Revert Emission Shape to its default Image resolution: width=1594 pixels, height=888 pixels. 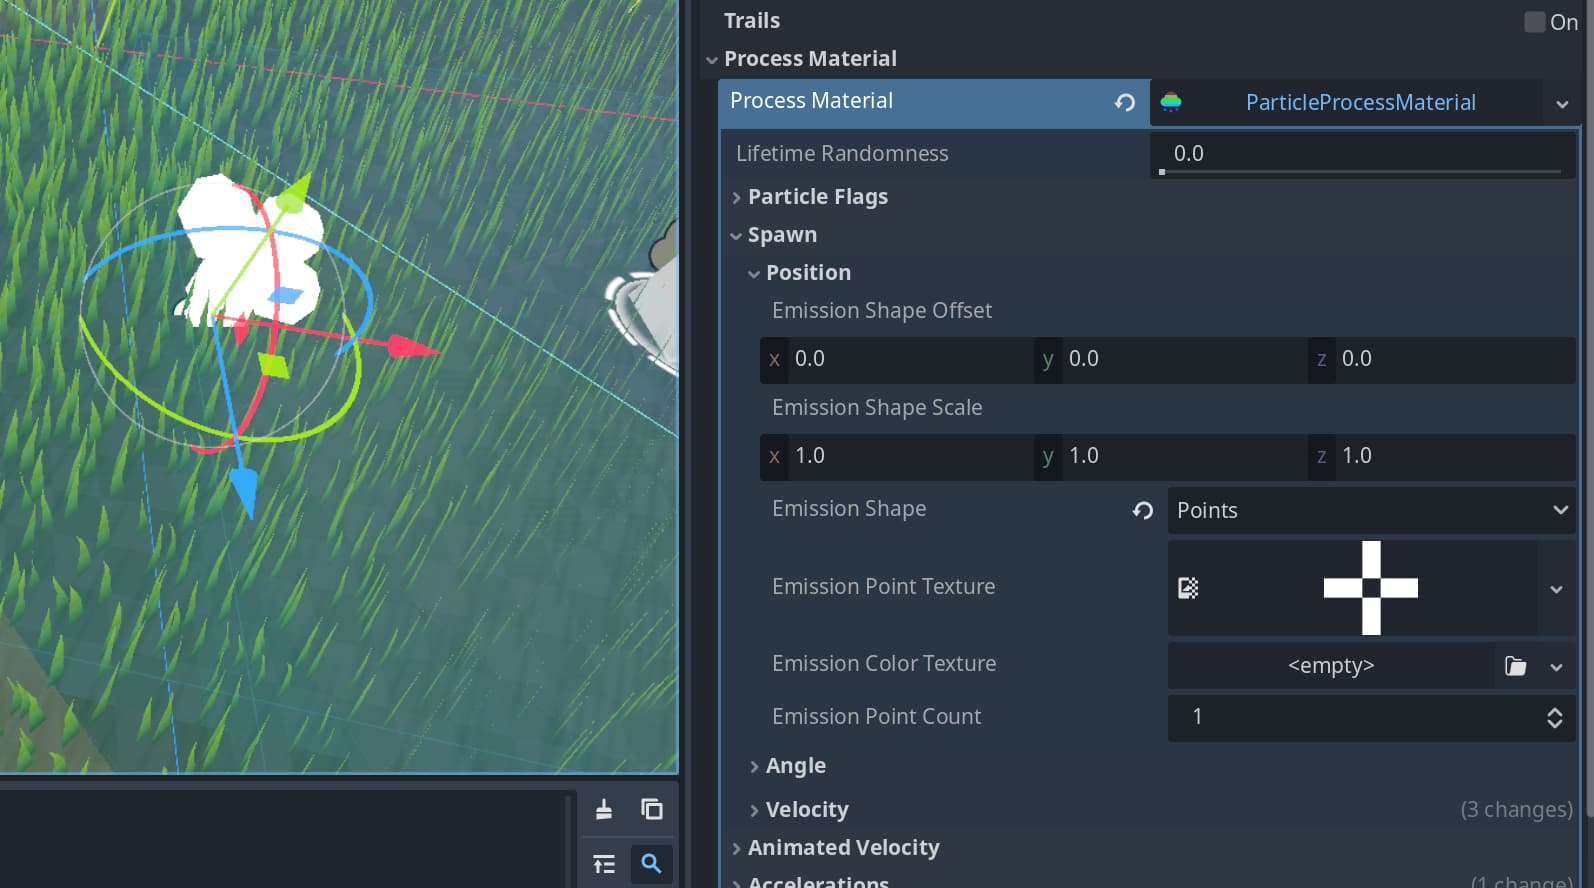click(1143, 511)
